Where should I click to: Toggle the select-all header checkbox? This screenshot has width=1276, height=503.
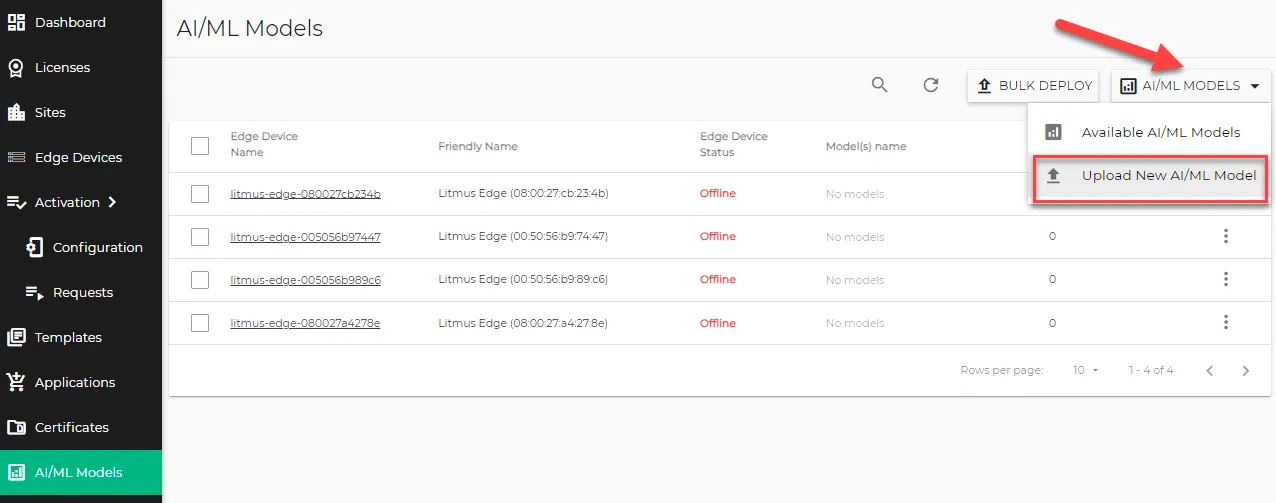tap(200, 146)
